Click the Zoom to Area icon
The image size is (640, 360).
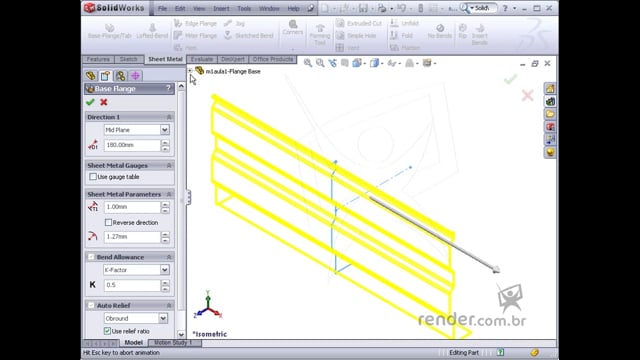tap(320, 63)
